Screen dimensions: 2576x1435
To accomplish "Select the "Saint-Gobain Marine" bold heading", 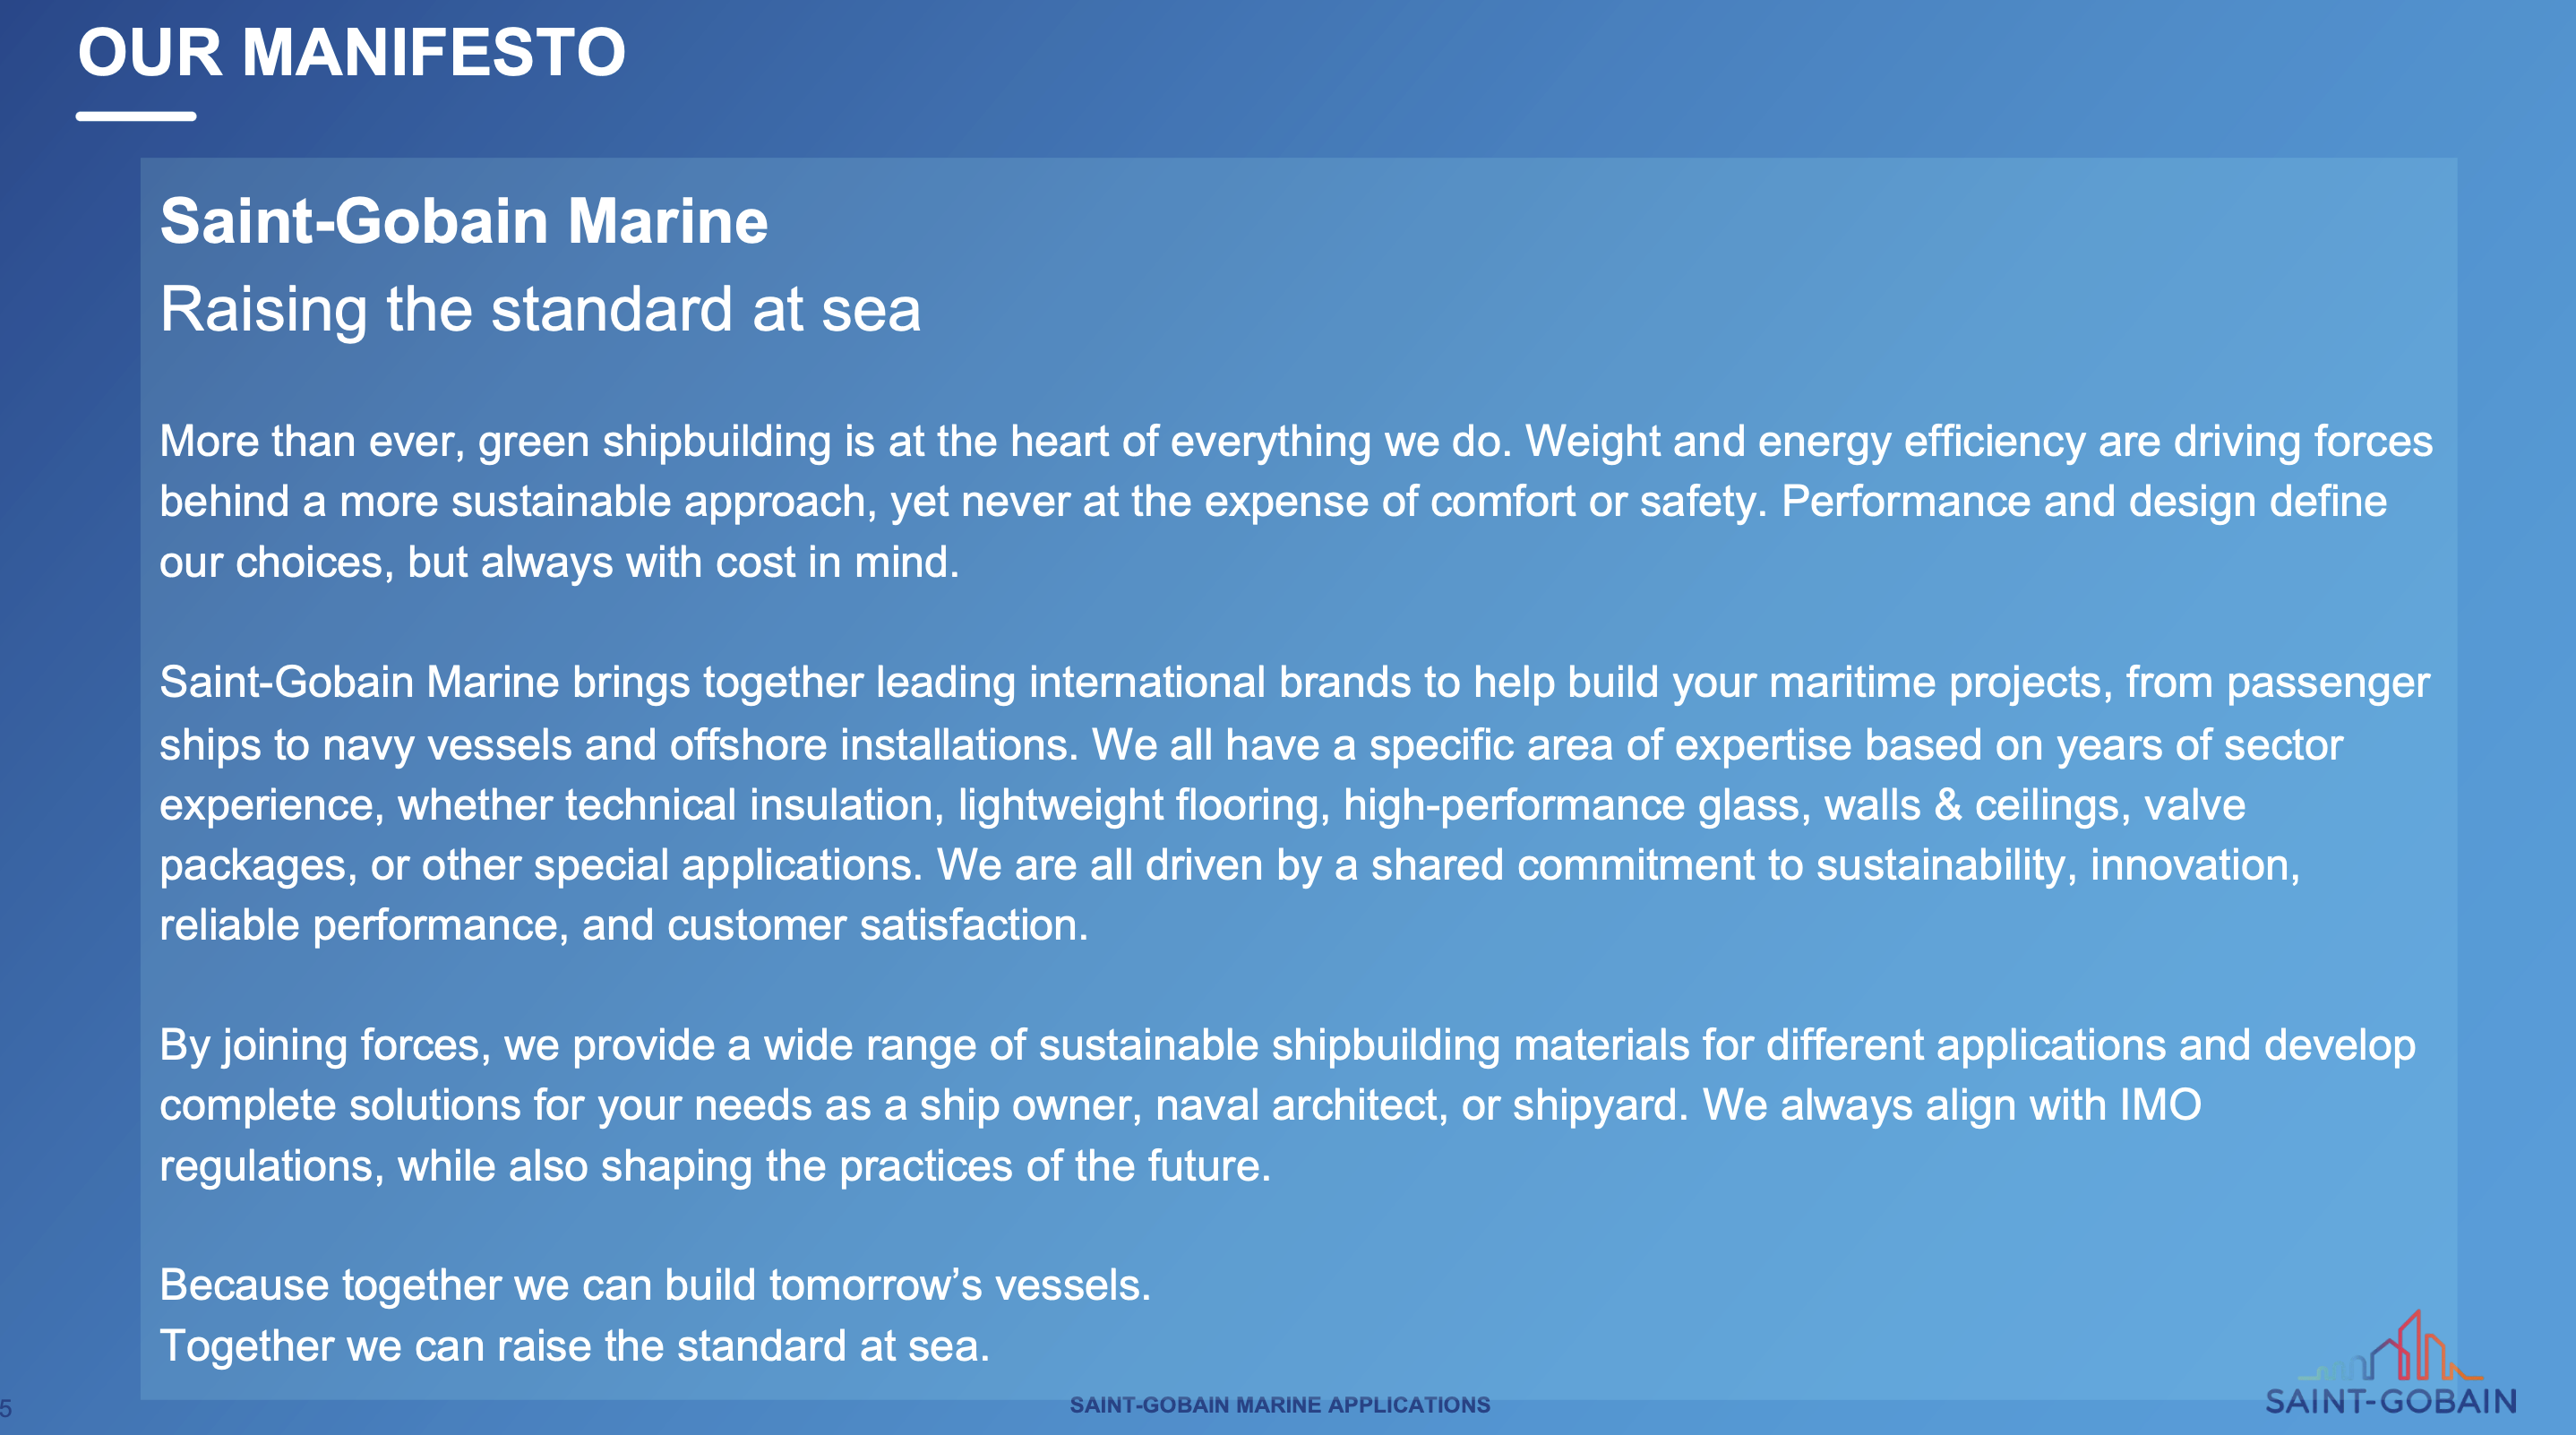I will tap(464, 221).
